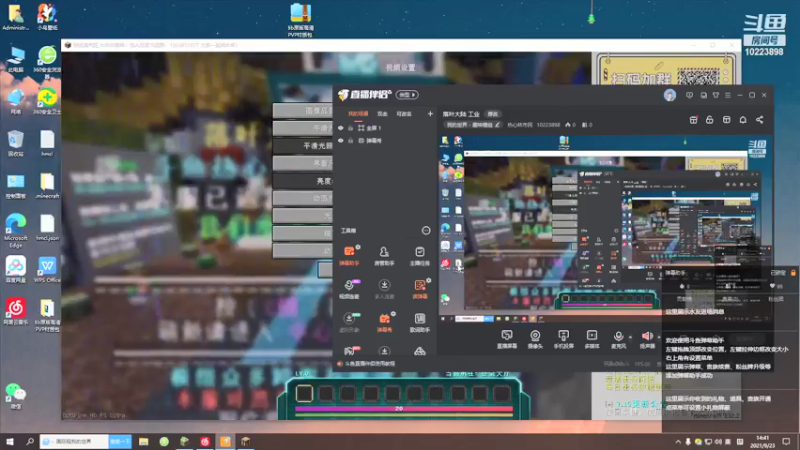800x450 pixels.
Task: Open the 横屏 mode switch pill
Action: [x=407, y=95]
